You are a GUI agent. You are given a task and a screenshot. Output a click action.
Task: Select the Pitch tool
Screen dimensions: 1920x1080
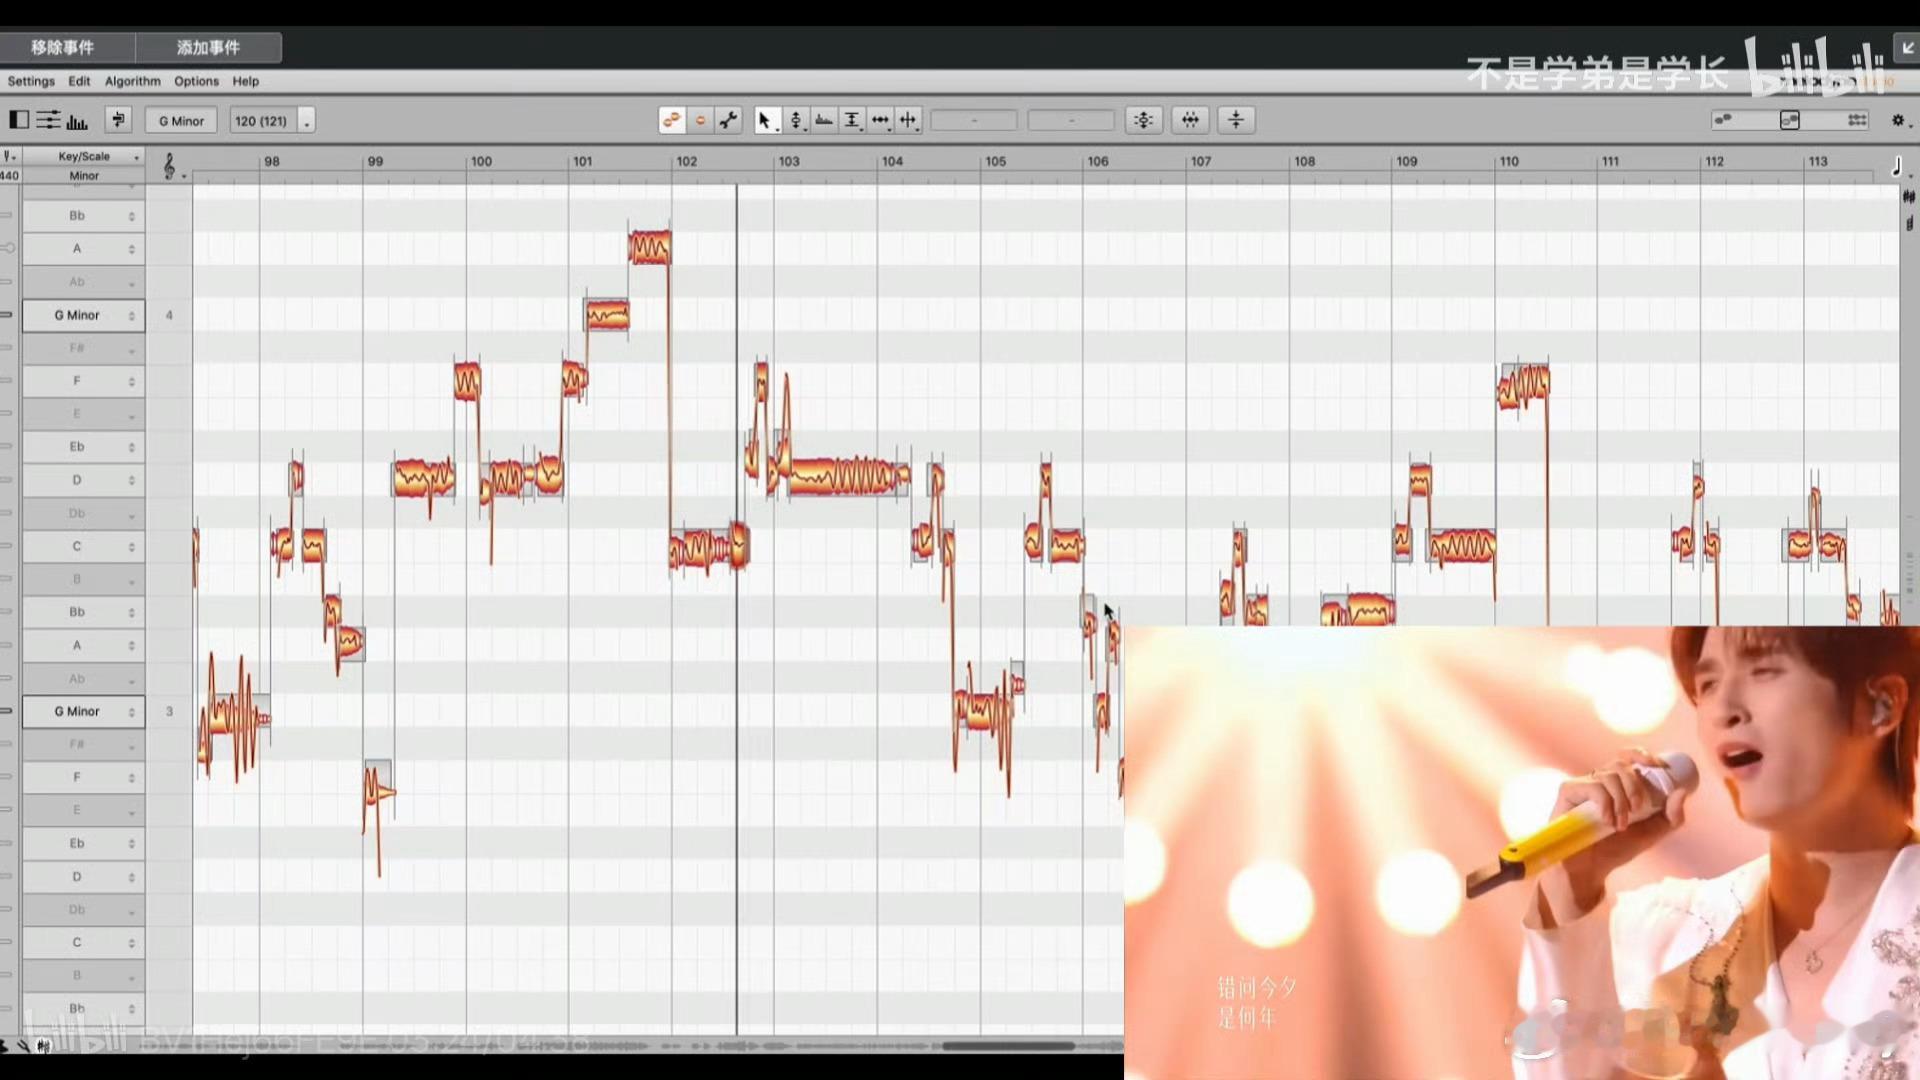click(x=796, y=120)
